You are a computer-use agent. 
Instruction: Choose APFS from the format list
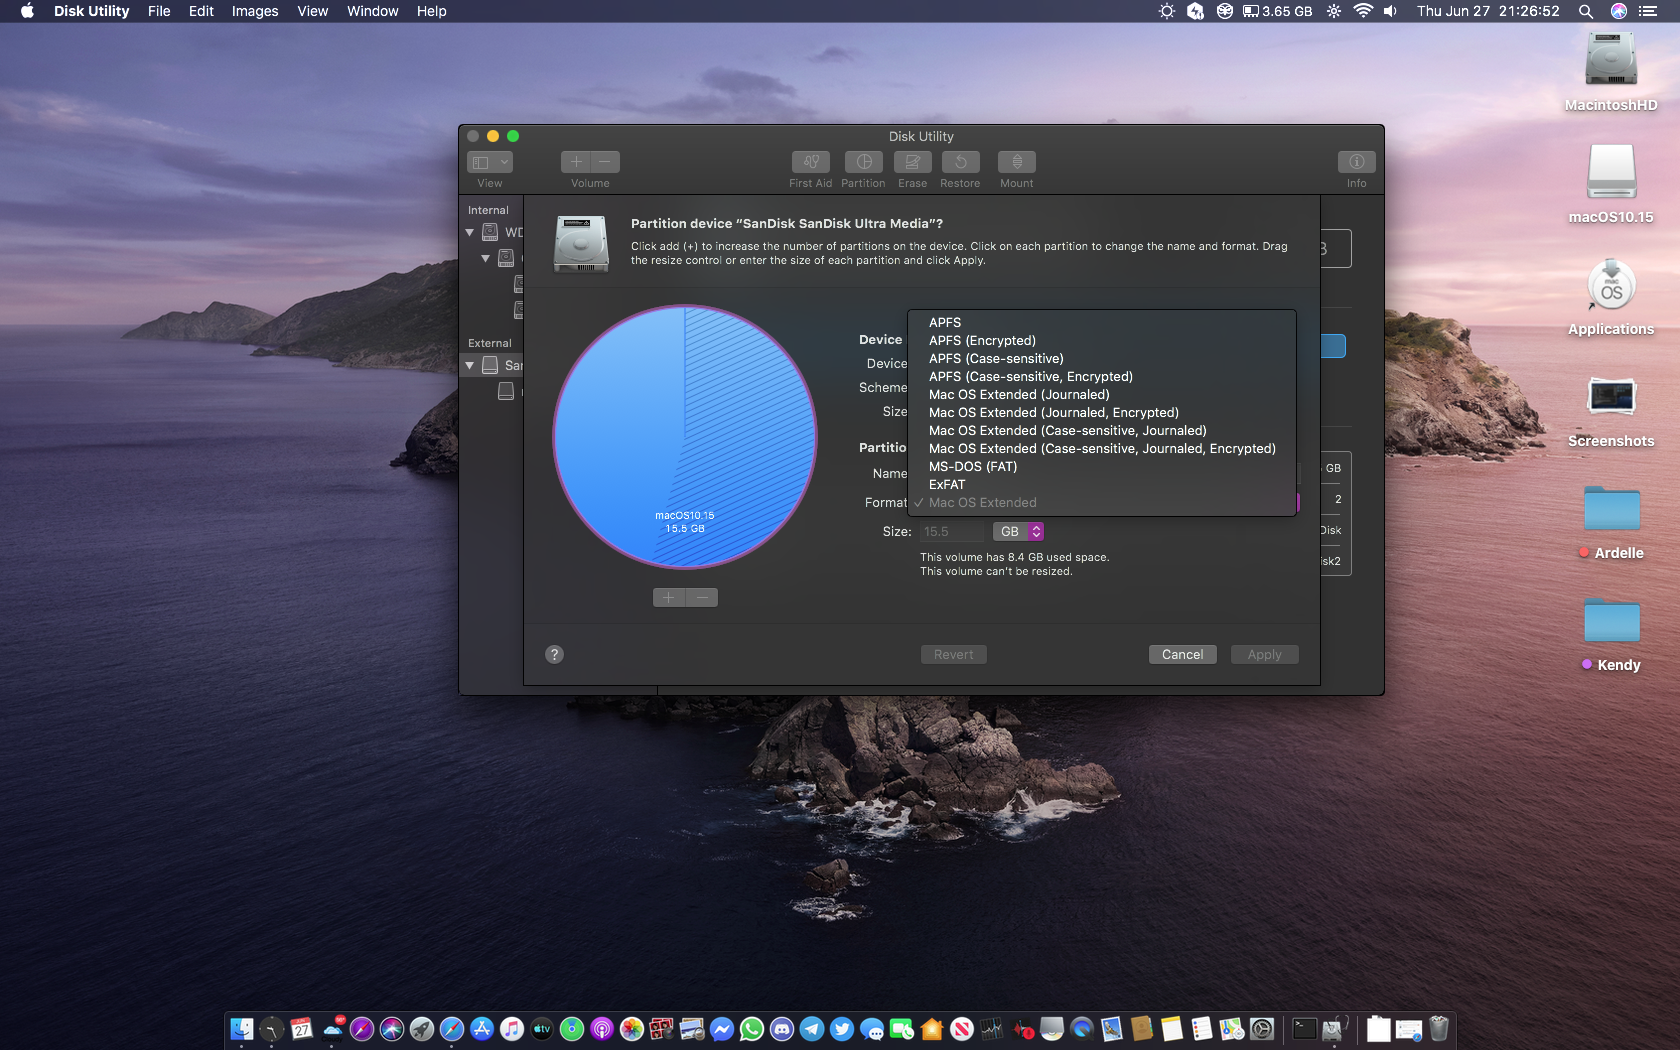pyautogui.click(x=1102, y=322)
